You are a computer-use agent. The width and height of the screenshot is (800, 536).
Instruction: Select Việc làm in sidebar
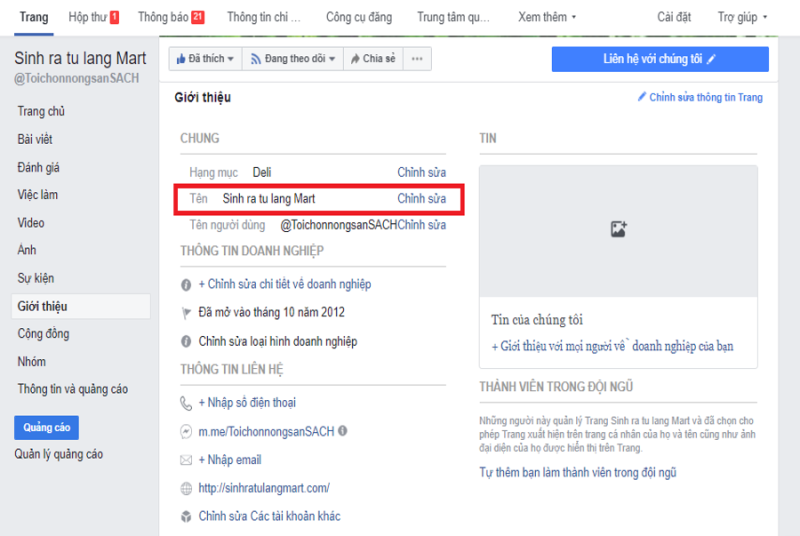tap(37, 195)
